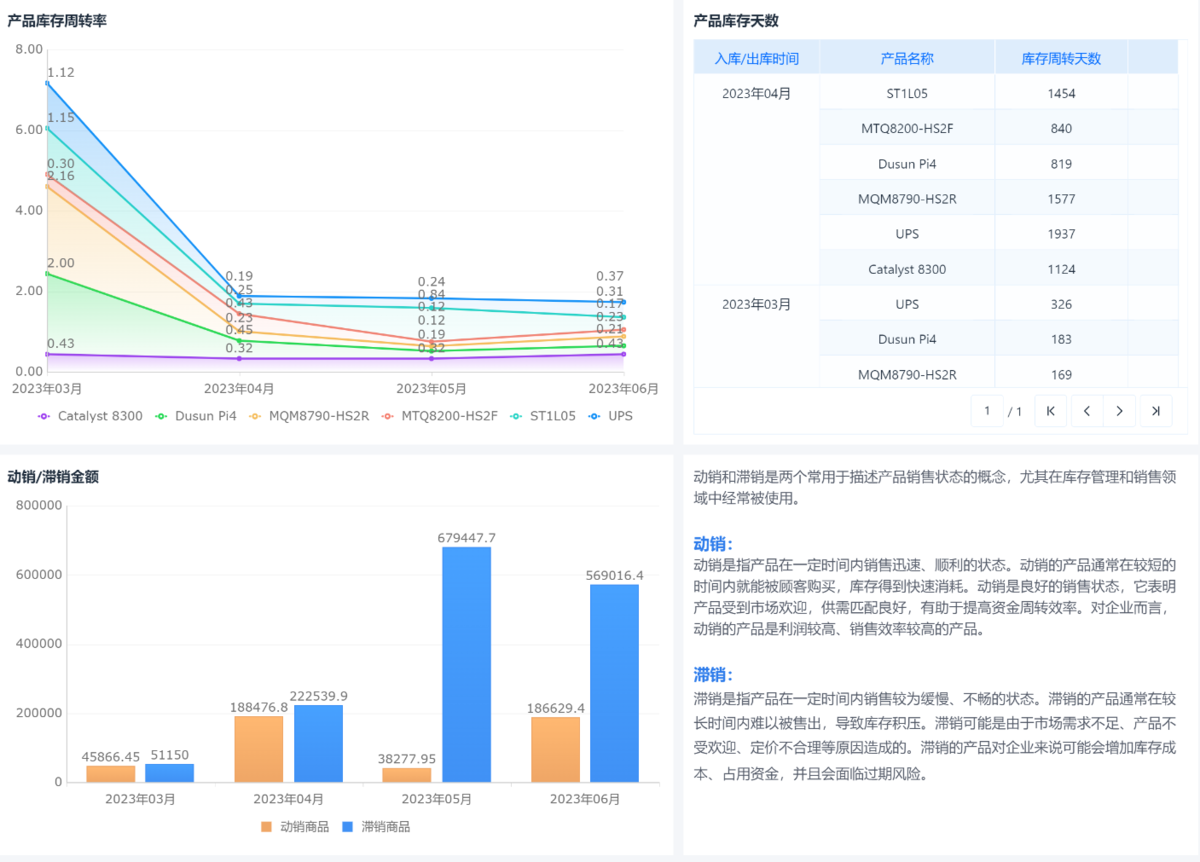Viewport: 1200px width, 862px height.
Task: Select the turnover days value 183
Action: (x=1061, y=339)
